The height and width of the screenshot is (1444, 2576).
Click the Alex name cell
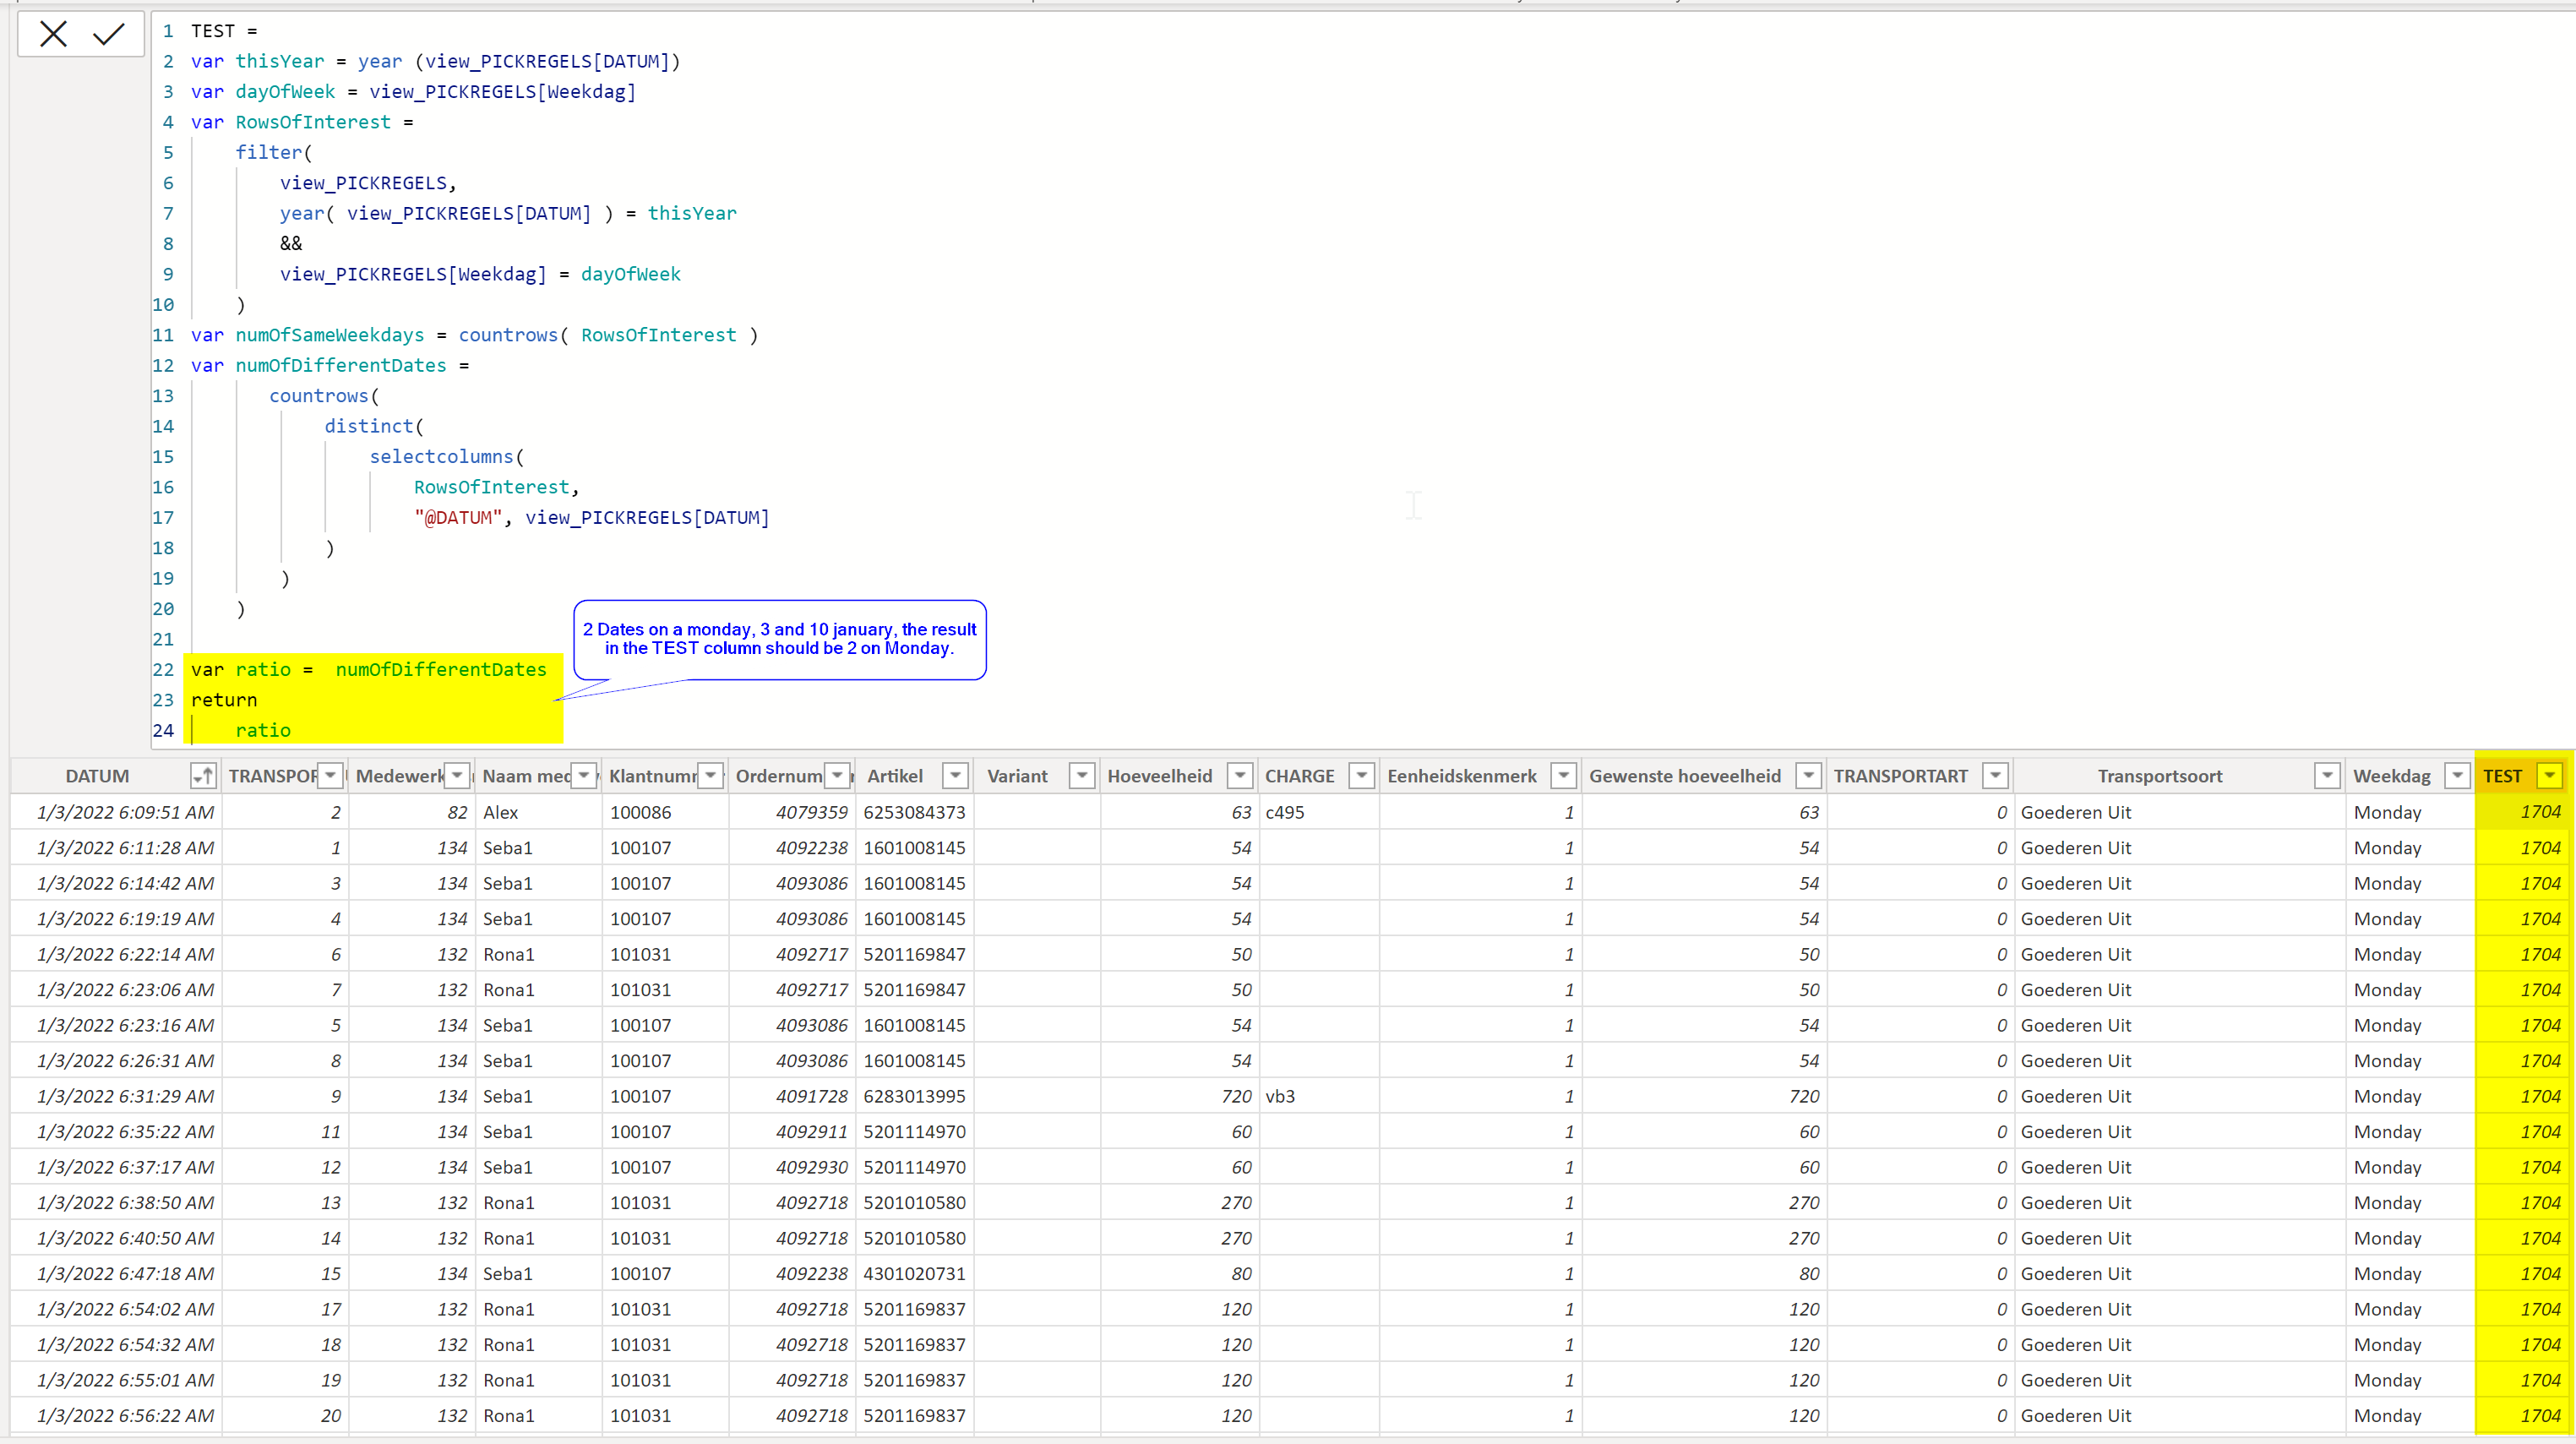click(538, 812)
